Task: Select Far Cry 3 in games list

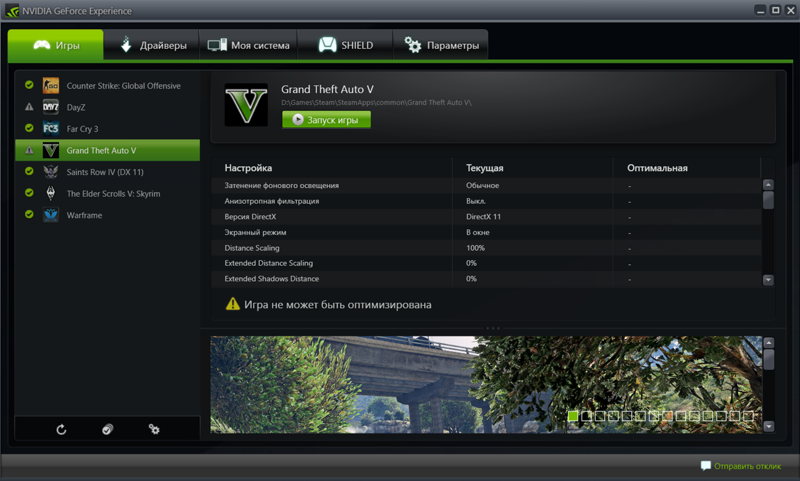Action: tap(107, 129)
